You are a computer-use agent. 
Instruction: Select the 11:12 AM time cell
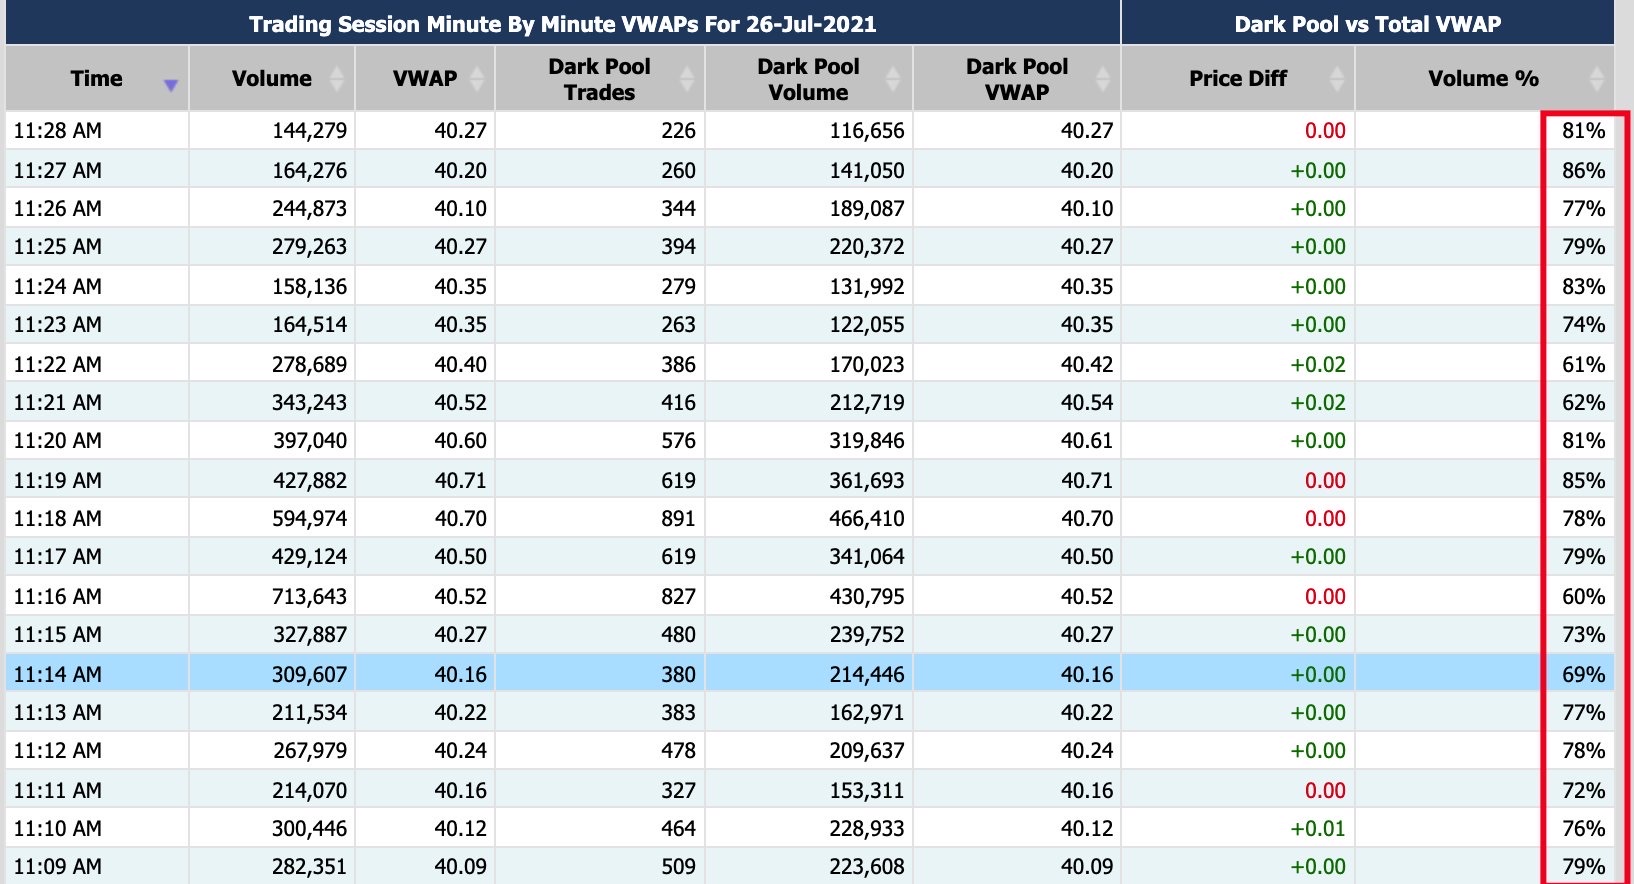97,750
